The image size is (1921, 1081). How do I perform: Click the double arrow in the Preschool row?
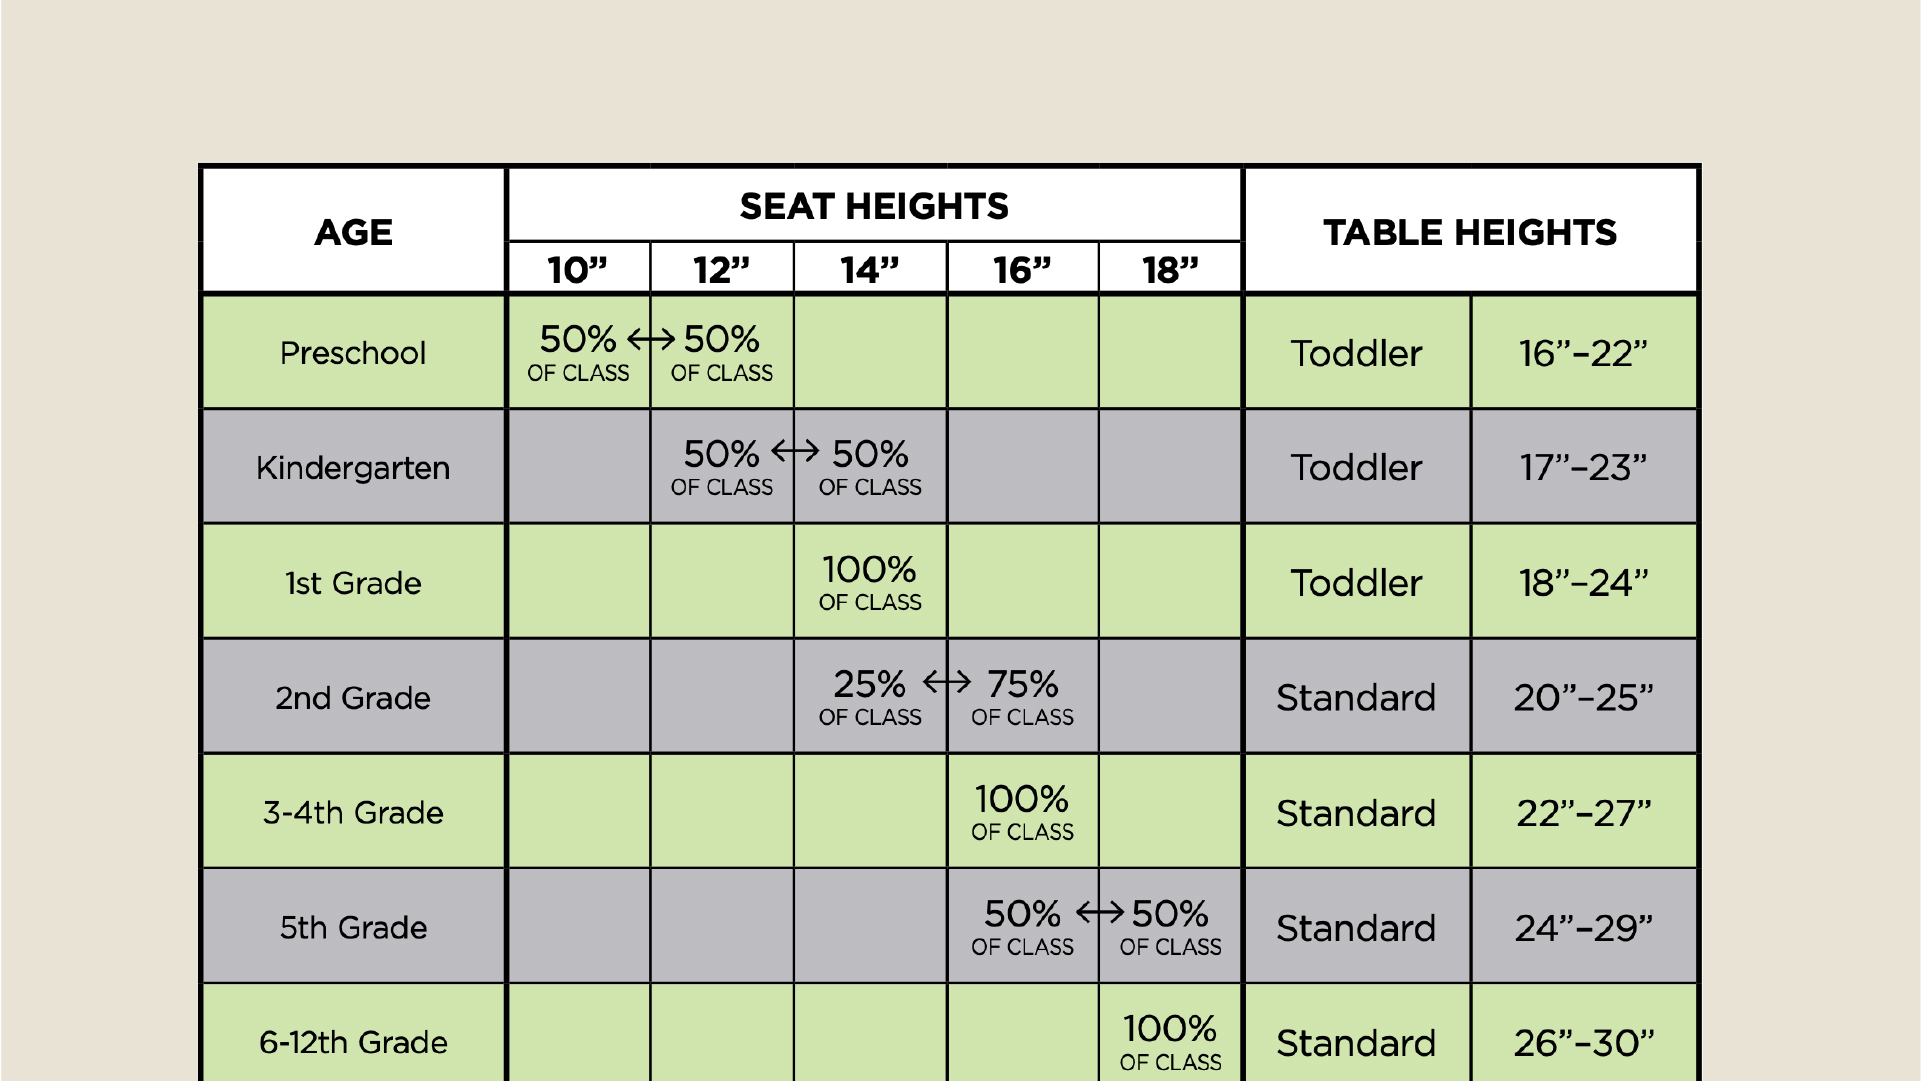[x=650, y=340]
